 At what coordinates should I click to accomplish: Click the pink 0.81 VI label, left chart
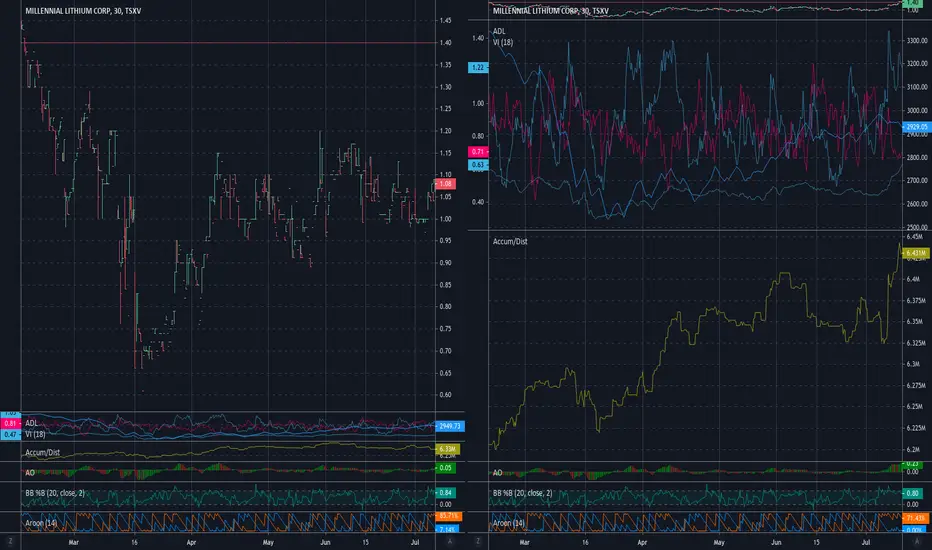[11, 423]
